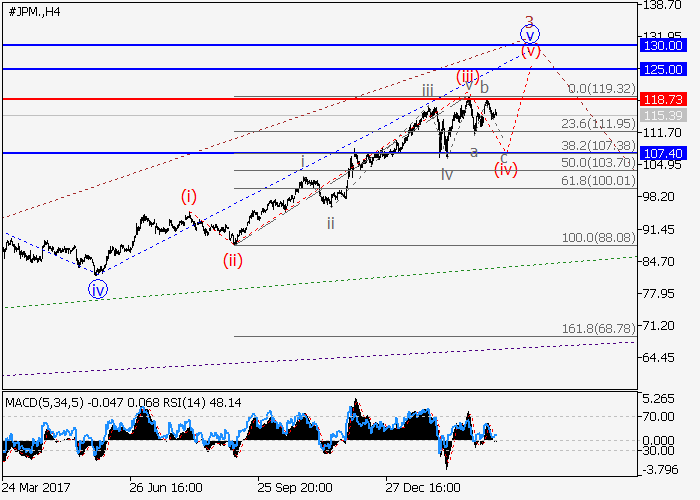
Task: Select the gray 115.39 current price label
Action: point(663,115)
